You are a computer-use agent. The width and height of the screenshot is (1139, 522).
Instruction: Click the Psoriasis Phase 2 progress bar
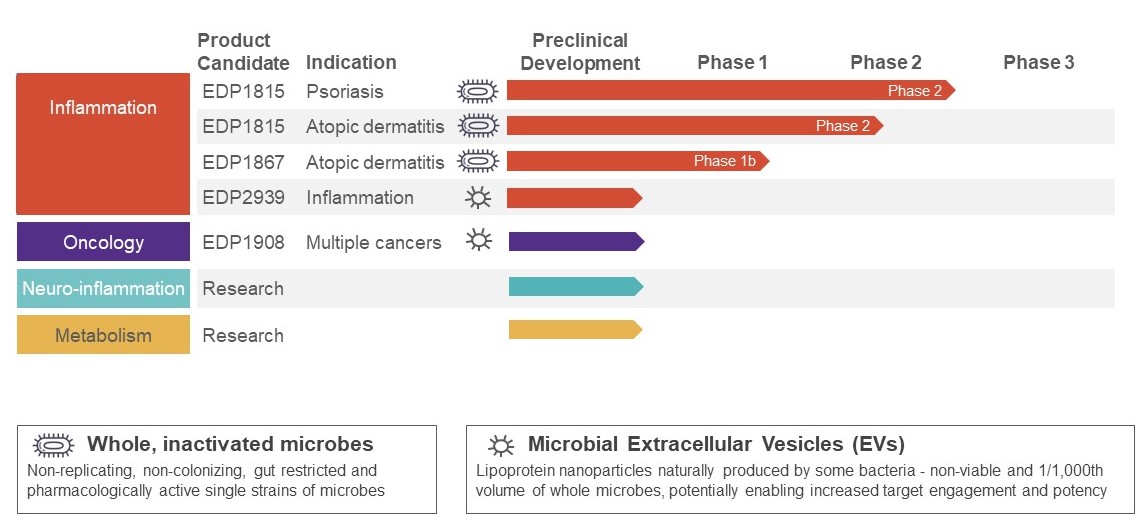(730, 91)
